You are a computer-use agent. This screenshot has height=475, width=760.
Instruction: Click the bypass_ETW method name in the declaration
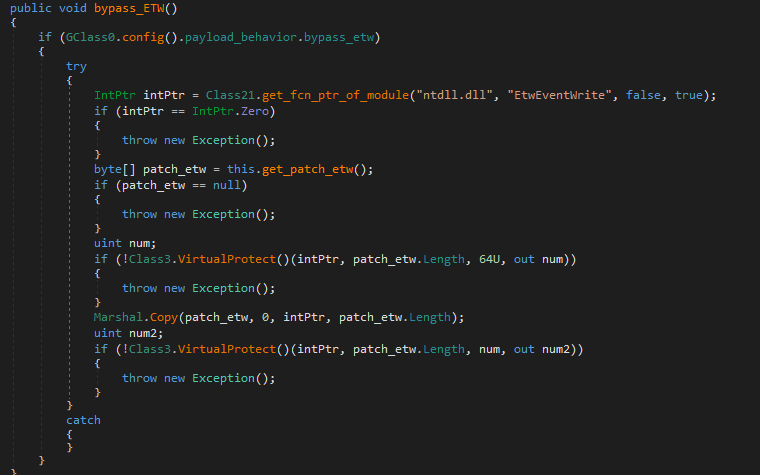pyautogui.click(x=129, y=8)
